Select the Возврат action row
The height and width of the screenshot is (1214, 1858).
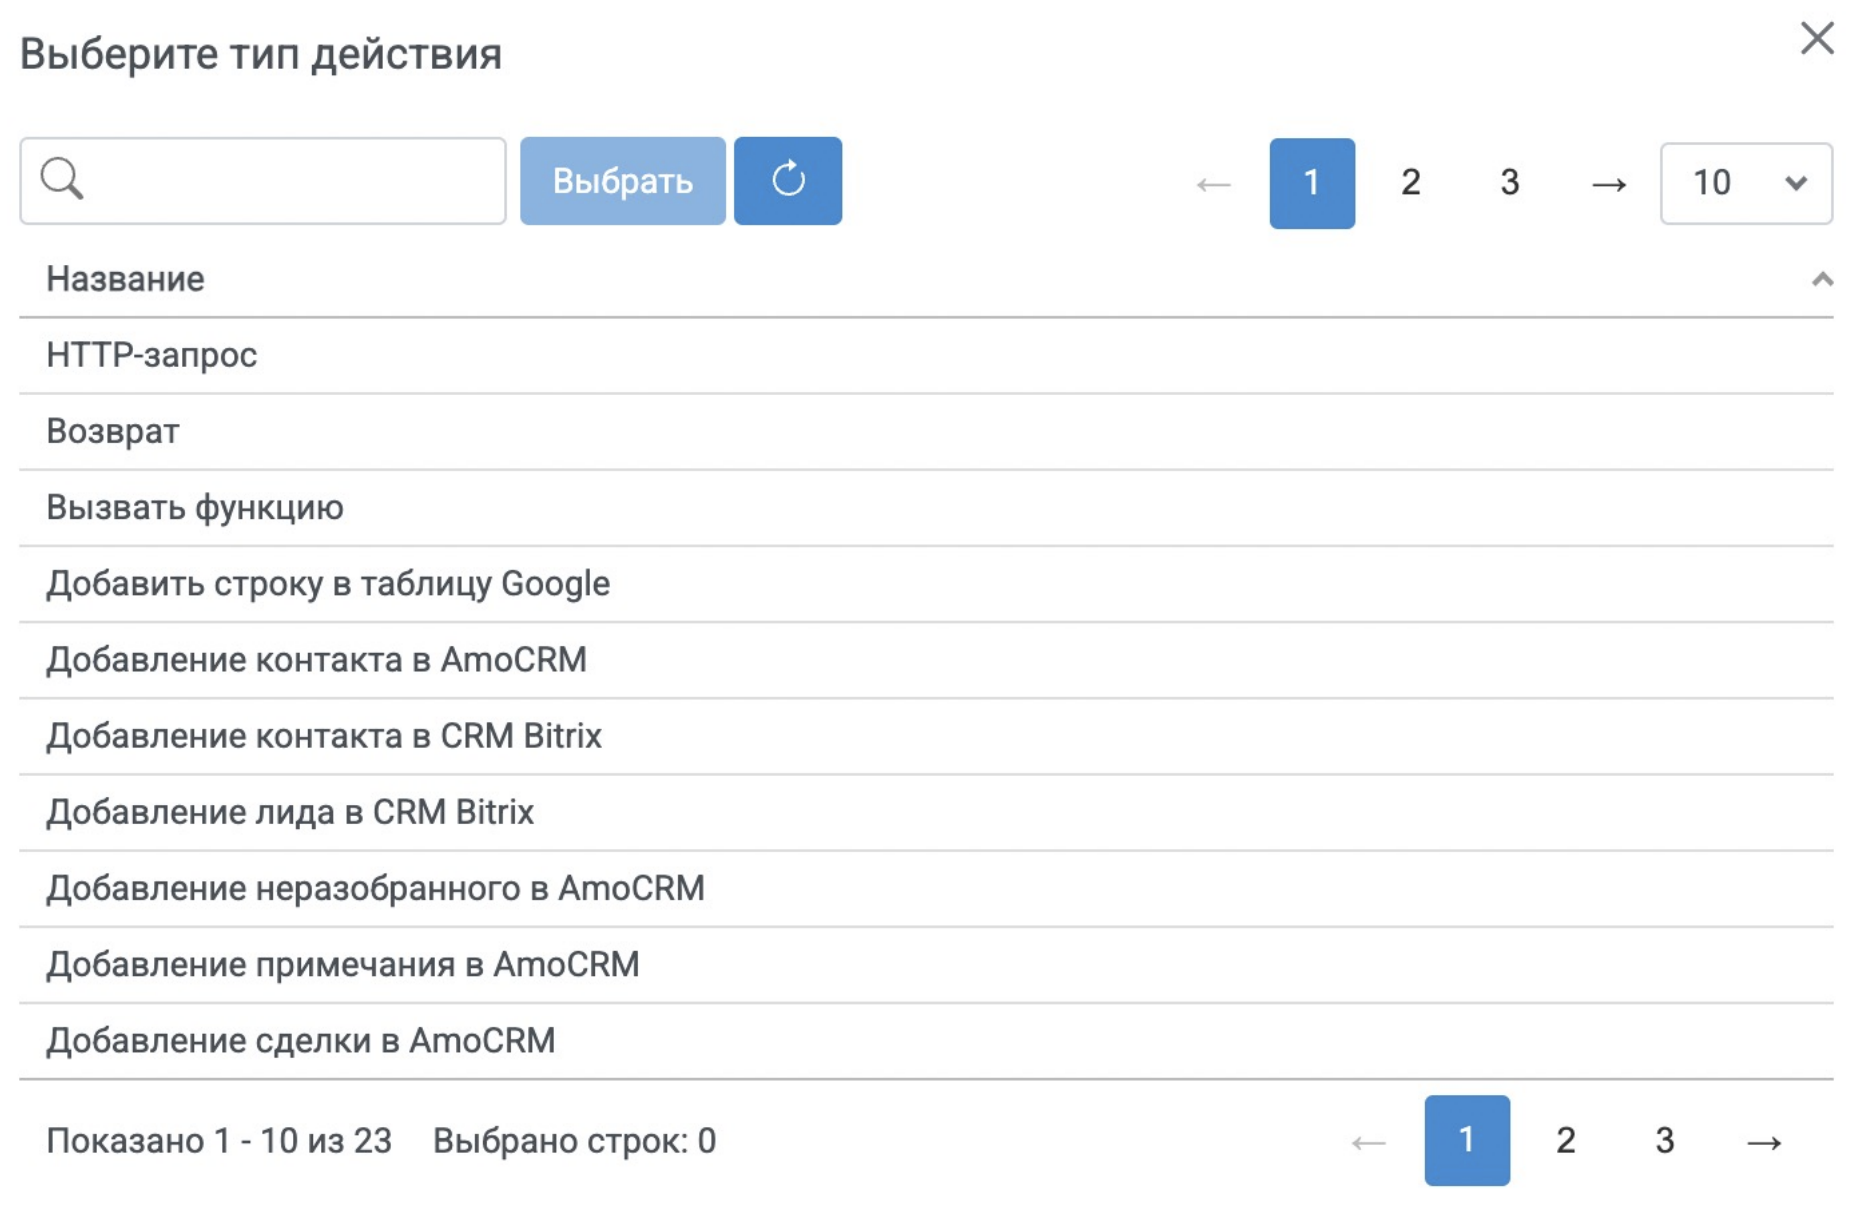click(113, 431)
